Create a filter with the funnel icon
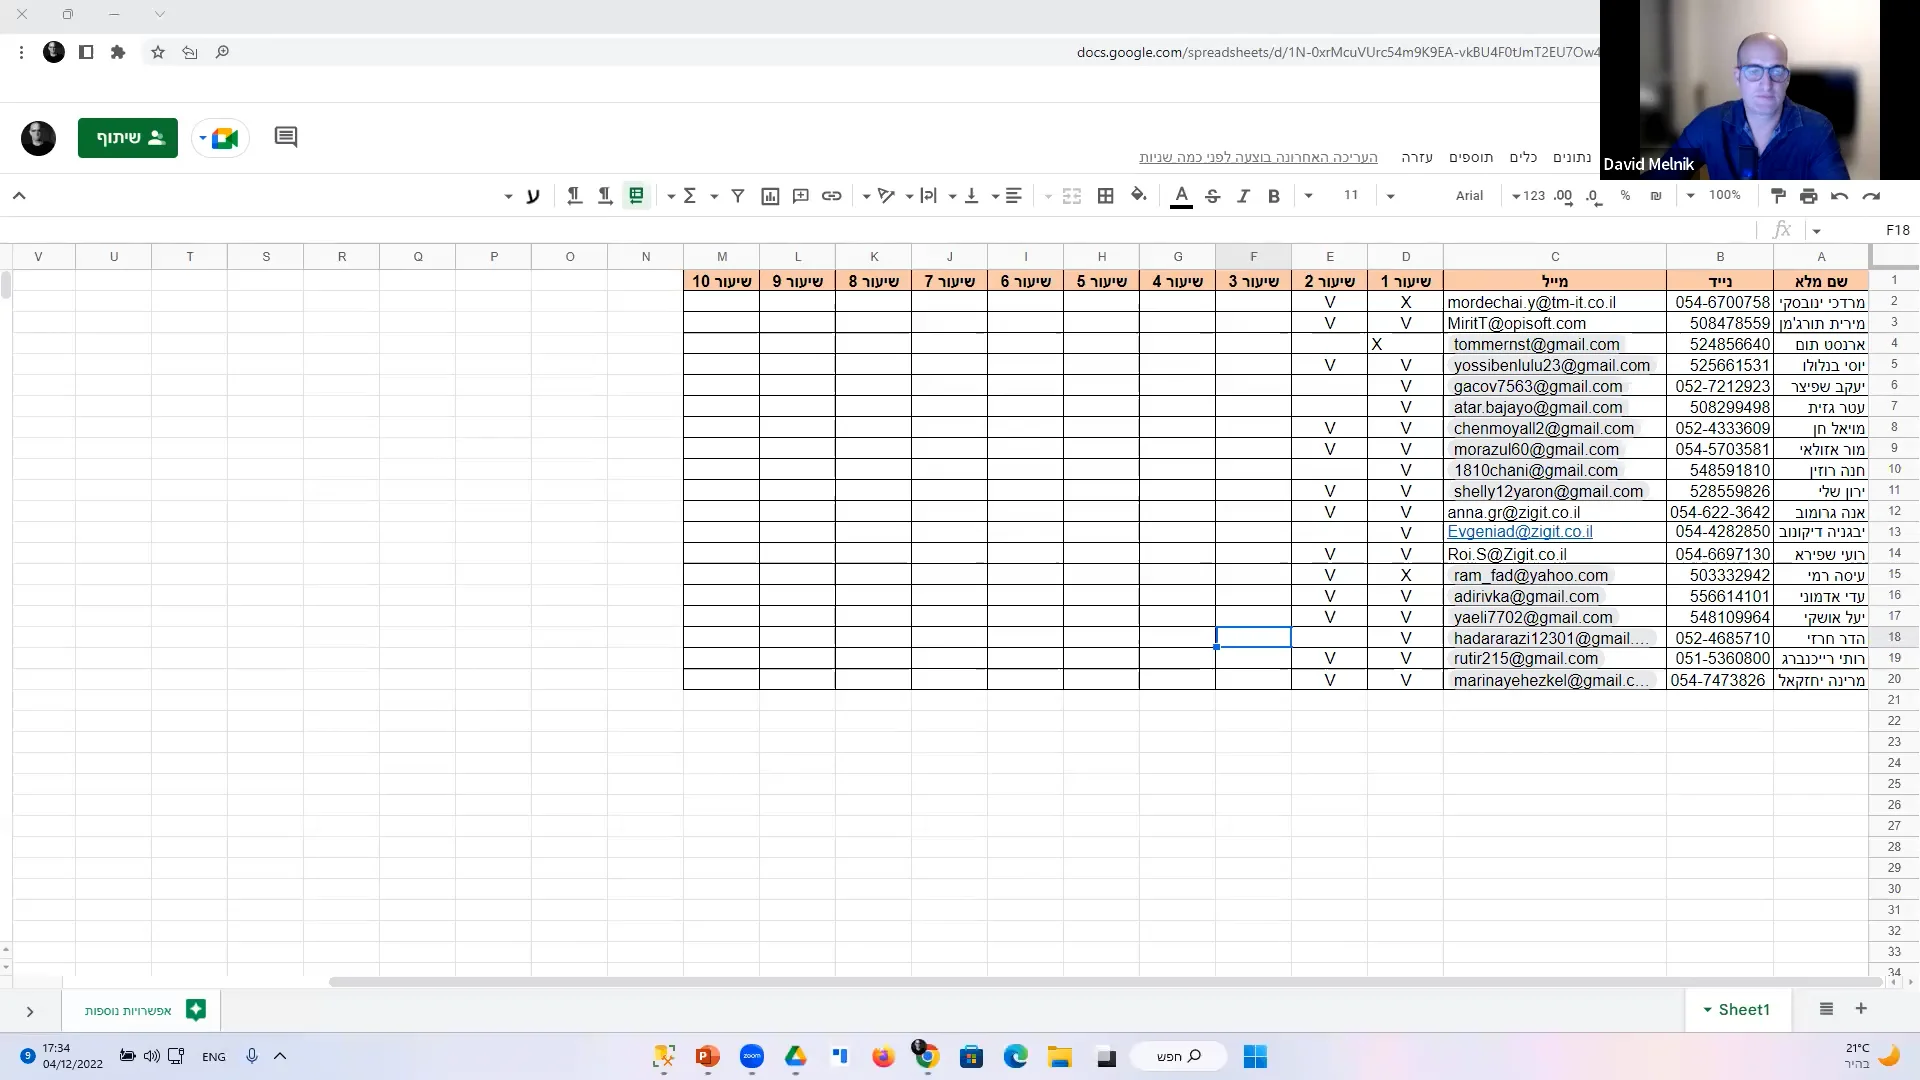1920x1080 pixels. (738, 195)
